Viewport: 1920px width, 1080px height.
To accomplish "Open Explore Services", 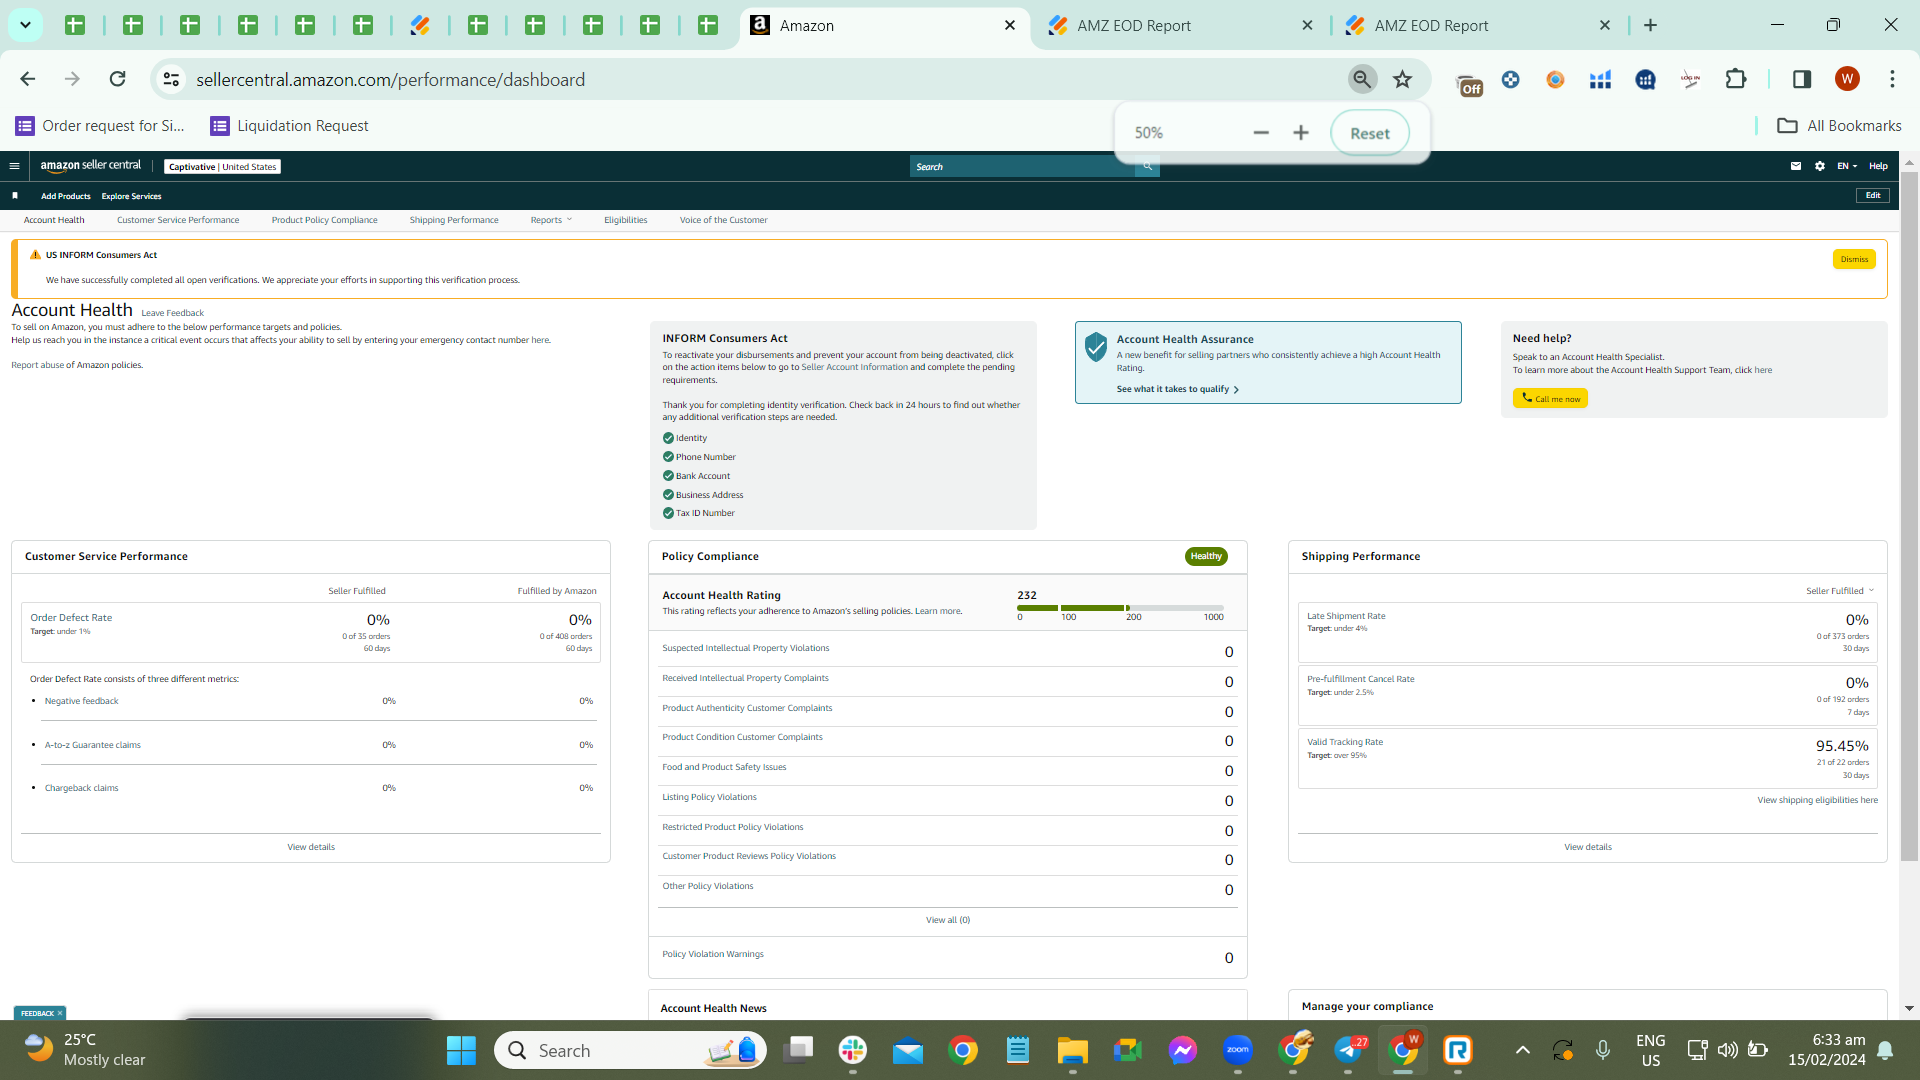I will coord(131,196).
